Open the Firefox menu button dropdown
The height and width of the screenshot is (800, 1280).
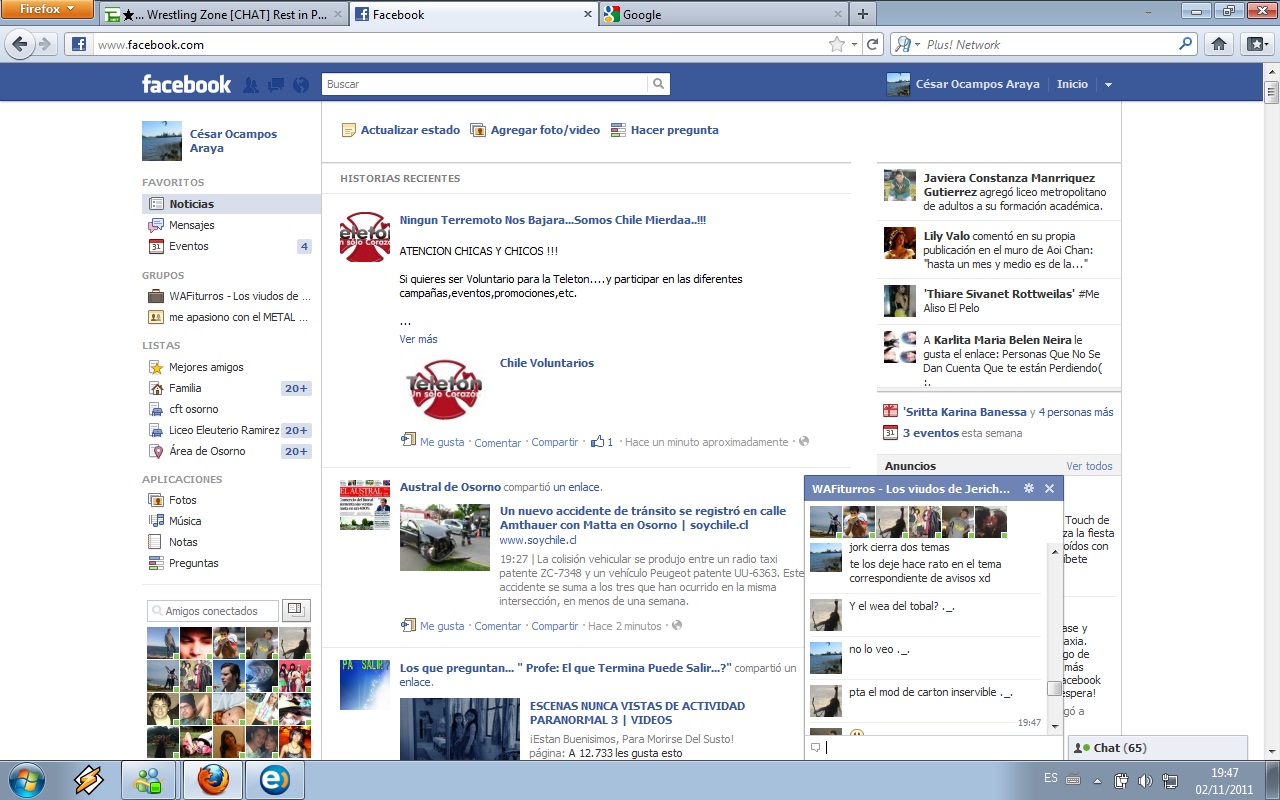(47, 9)
